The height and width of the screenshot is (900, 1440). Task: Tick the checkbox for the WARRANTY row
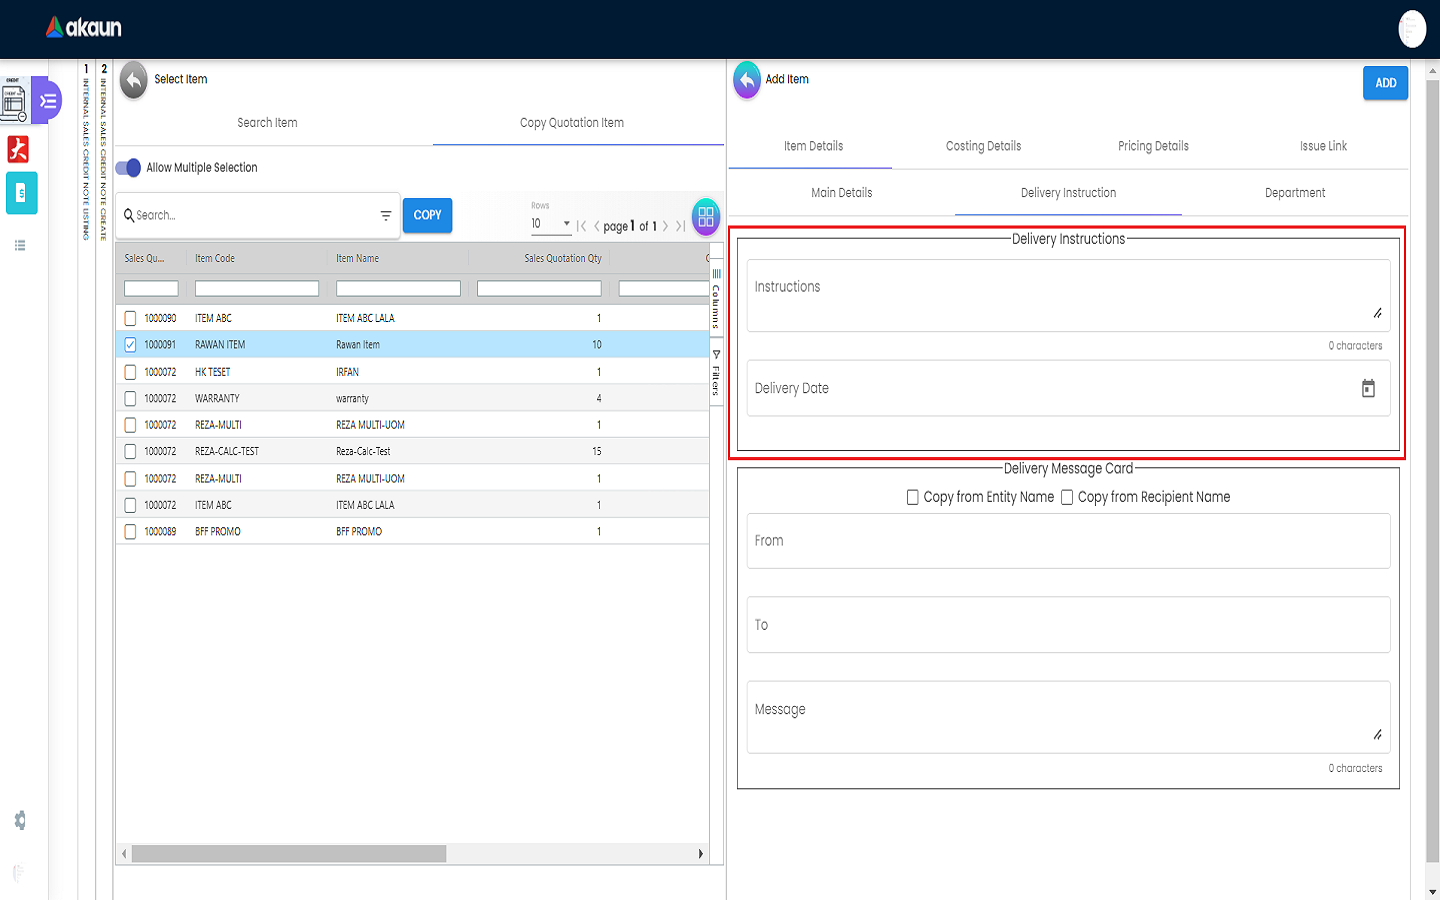point(130,398)
